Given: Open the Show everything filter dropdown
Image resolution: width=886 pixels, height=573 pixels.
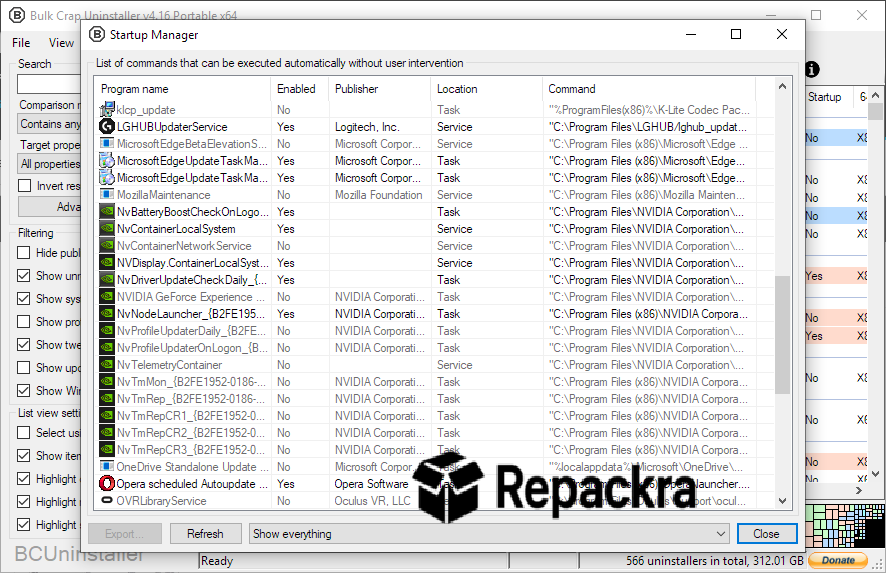Looking at the screenshot, I should [489, 533].
